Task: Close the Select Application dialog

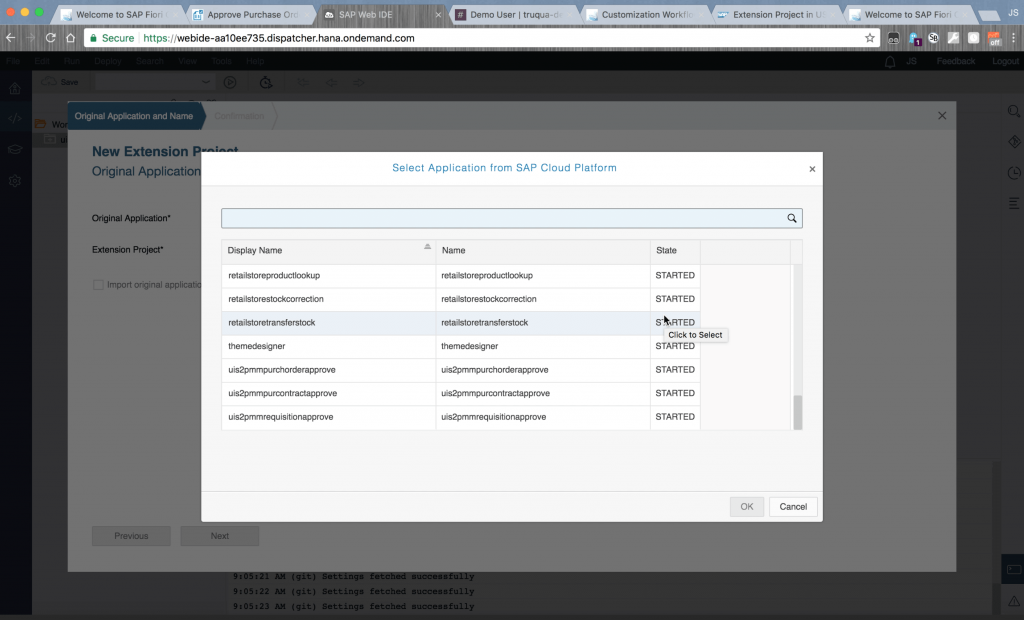Action: [x=812, y=169]
